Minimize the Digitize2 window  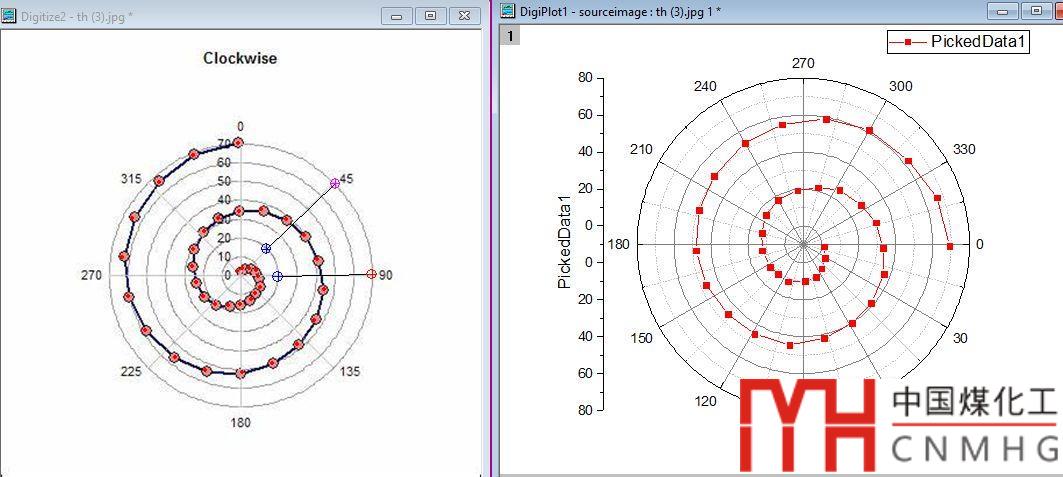click(397, 15)
